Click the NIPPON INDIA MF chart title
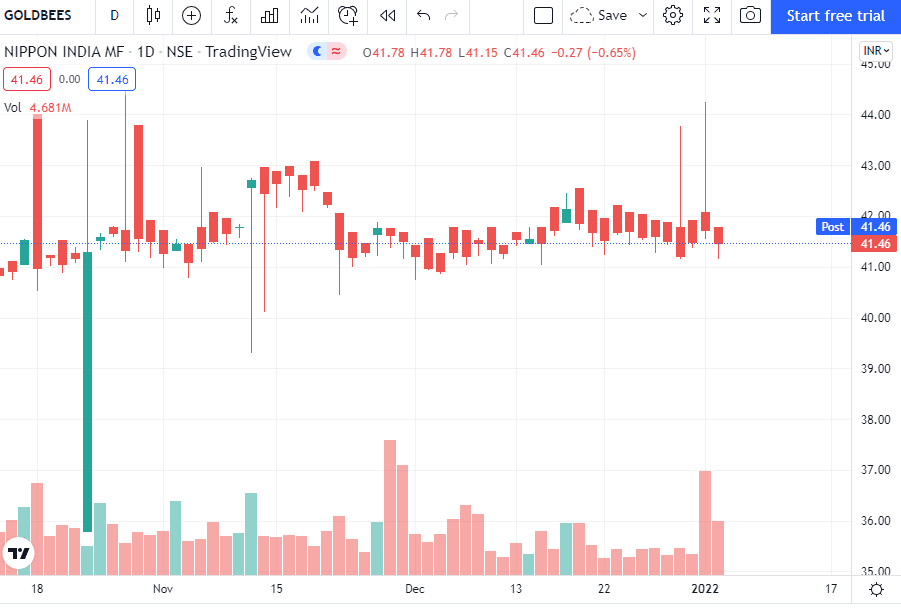Screen dimensions: 901x611 (64, 52)
